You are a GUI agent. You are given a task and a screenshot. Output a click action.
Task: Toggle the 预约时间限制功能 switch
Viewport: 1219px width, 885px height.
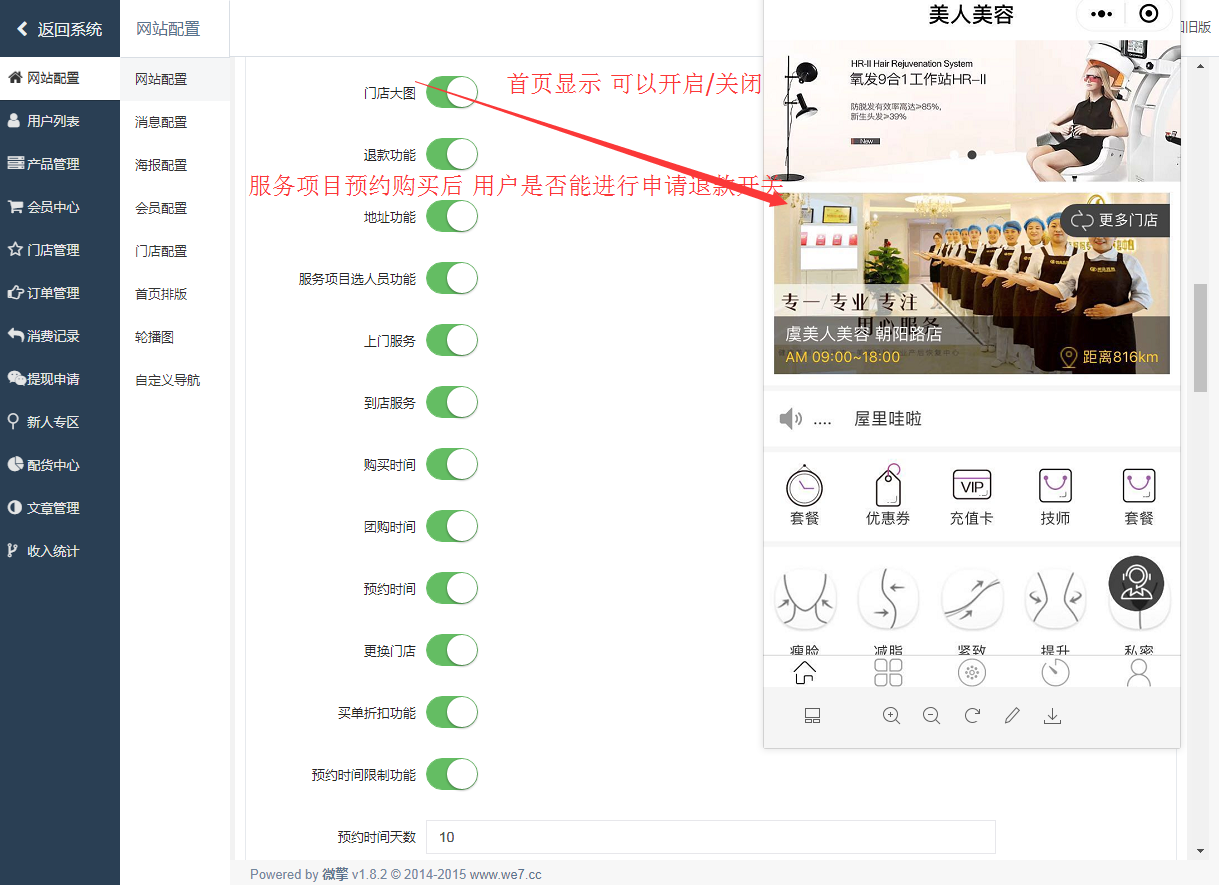click(x=452, y=774)
